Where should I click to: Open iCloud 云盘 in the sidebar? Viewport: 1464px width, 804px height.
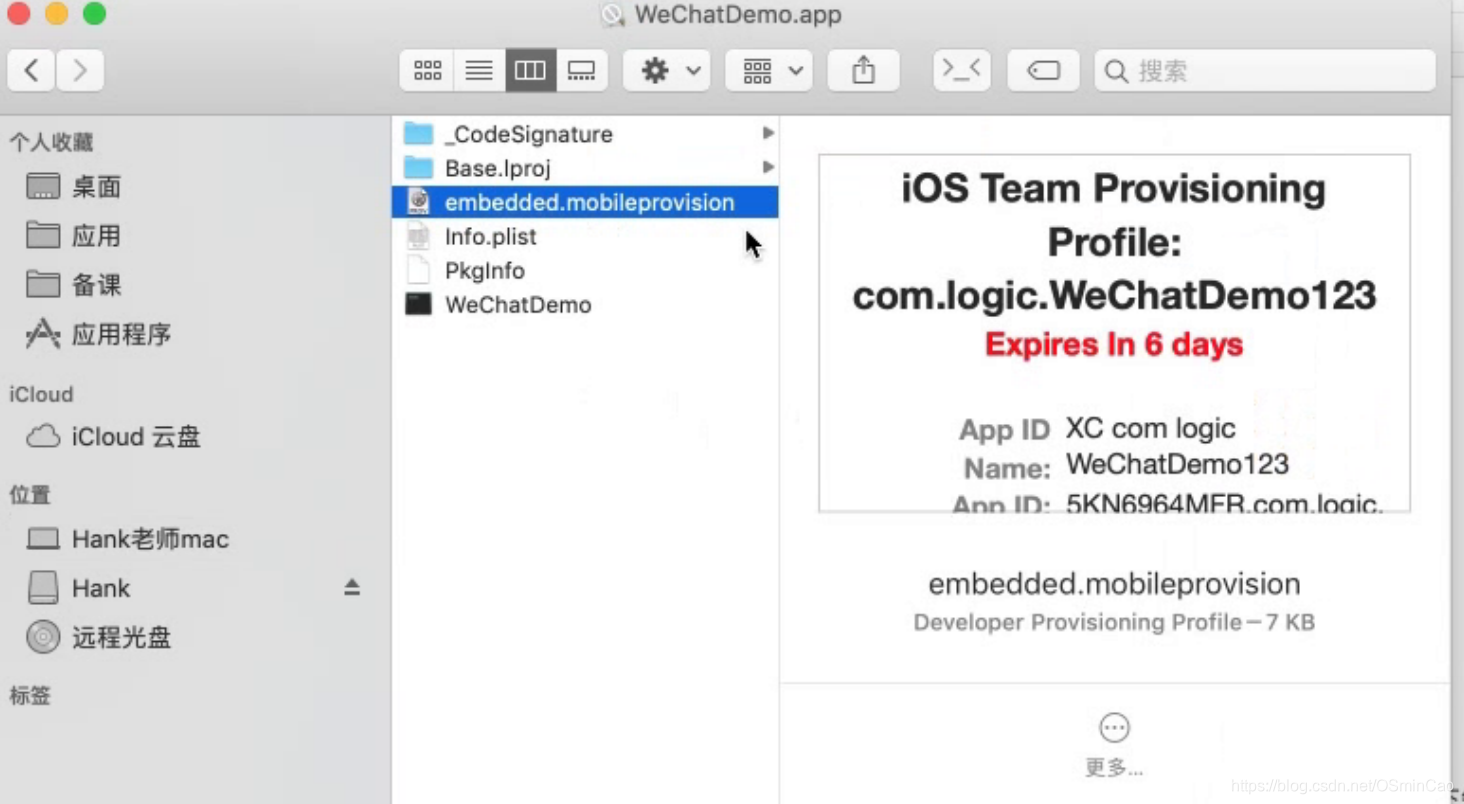(136, 437)
